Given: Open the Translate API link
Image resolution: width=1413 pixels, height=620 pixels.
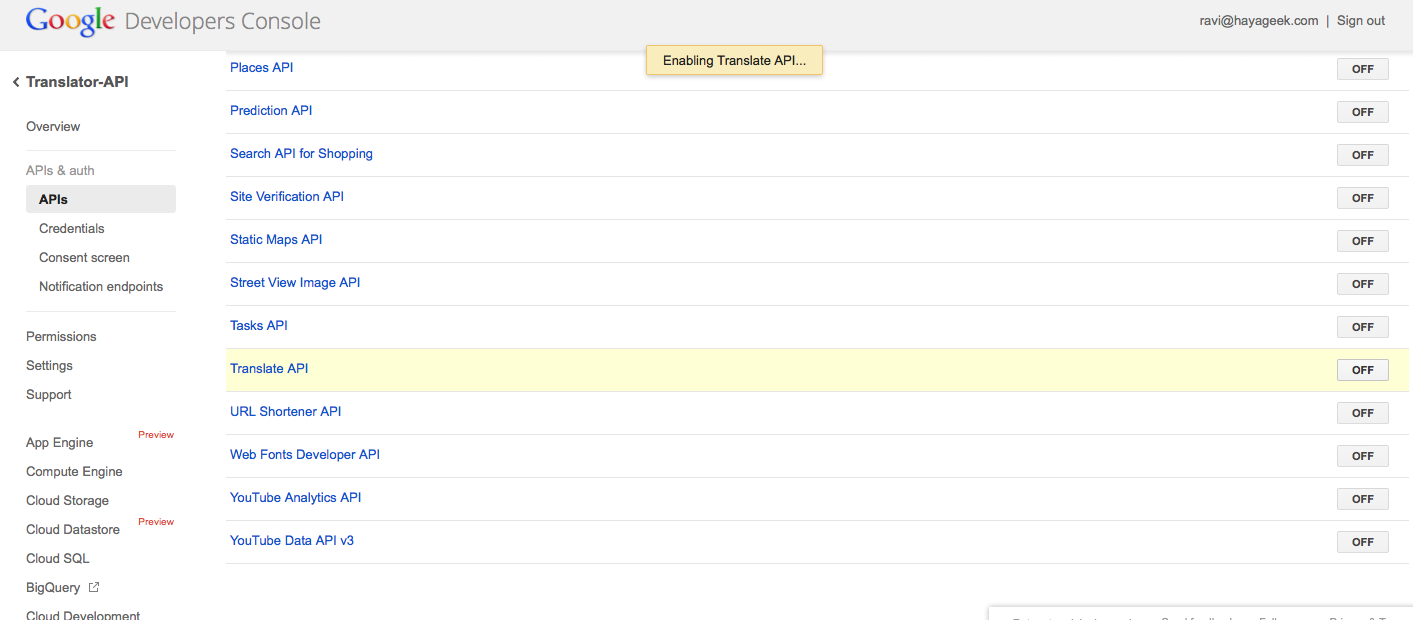Looking at the screenshot, I should click(x=269, y=369).
